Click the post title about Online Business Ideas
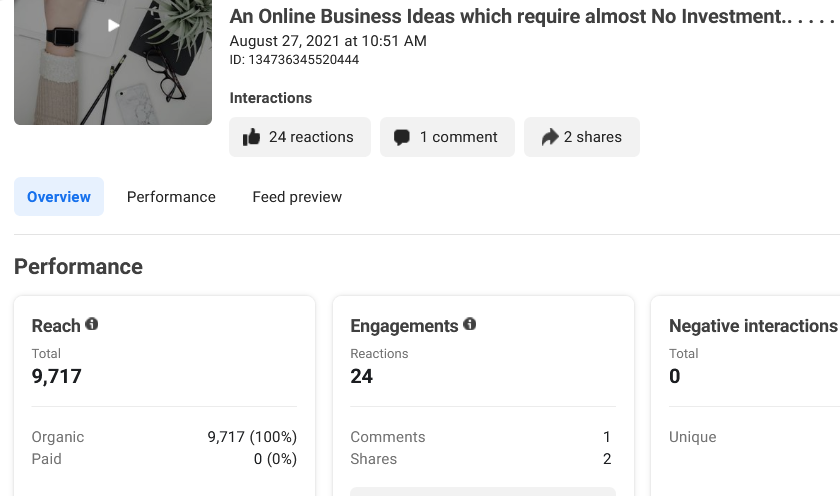 coord(532,17)
